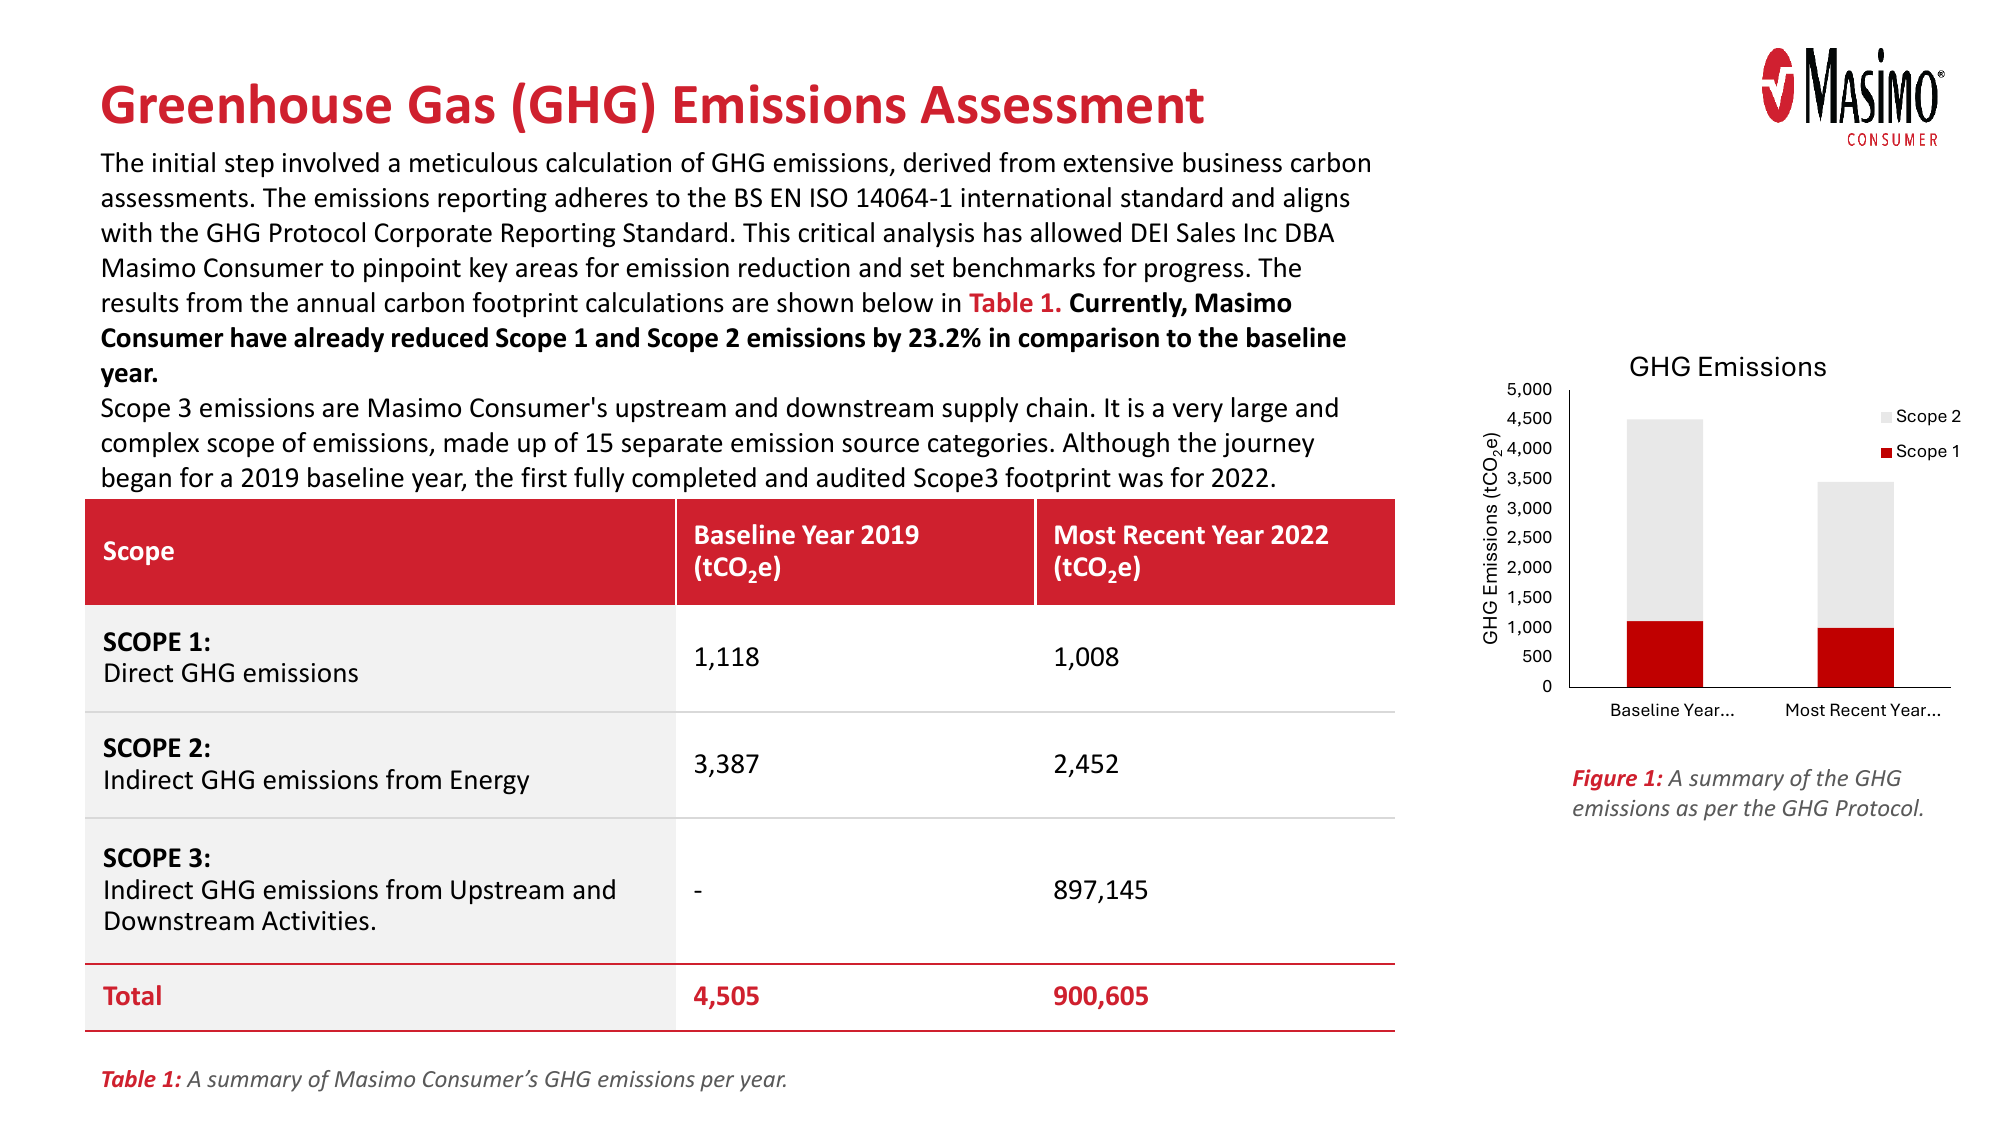Click the value 897,145 in the table
The width and height of the screenshot is (2000, 1125).
(1100, 890)
